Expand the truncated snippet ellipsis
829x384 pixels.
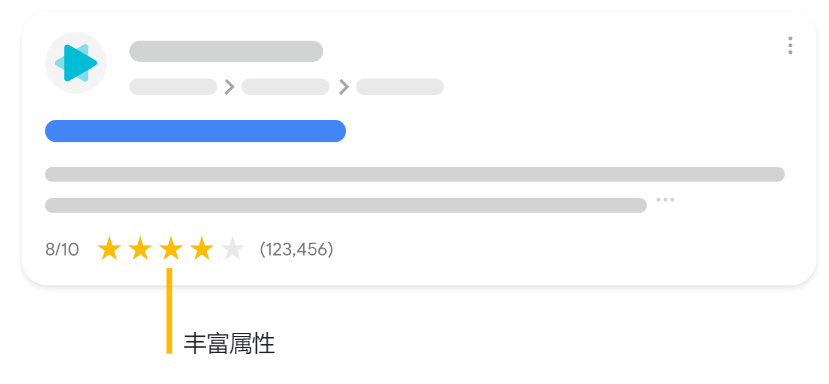click(x=665, y=200)
